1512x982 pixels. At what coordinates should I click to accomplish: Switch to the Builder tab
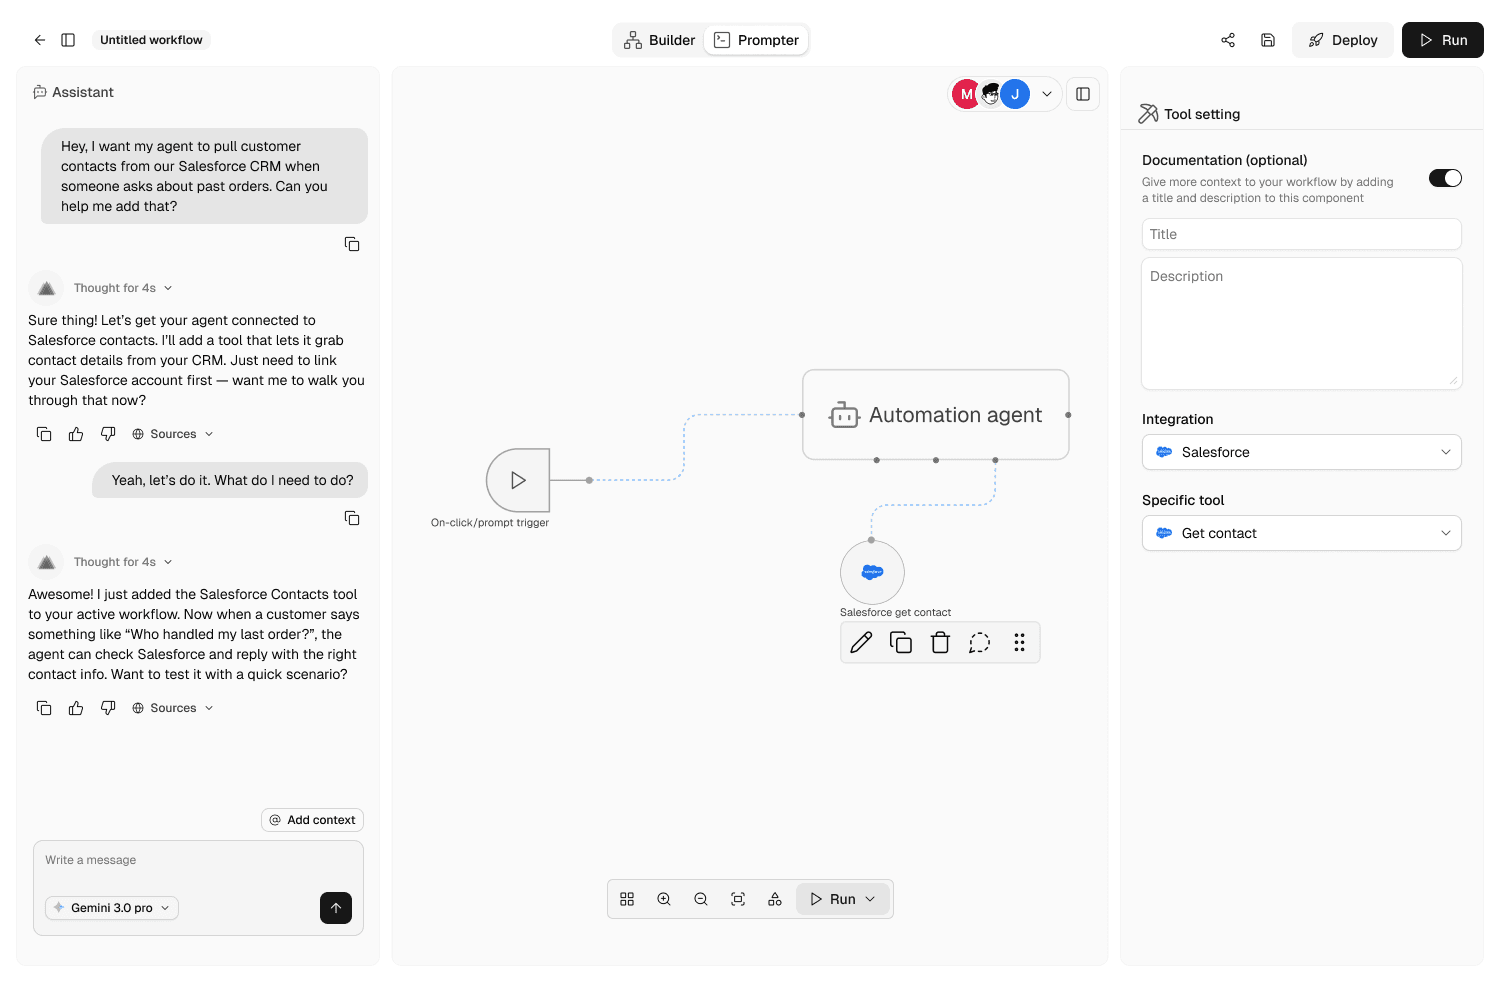pyautogui.click(x=659, y=39)
